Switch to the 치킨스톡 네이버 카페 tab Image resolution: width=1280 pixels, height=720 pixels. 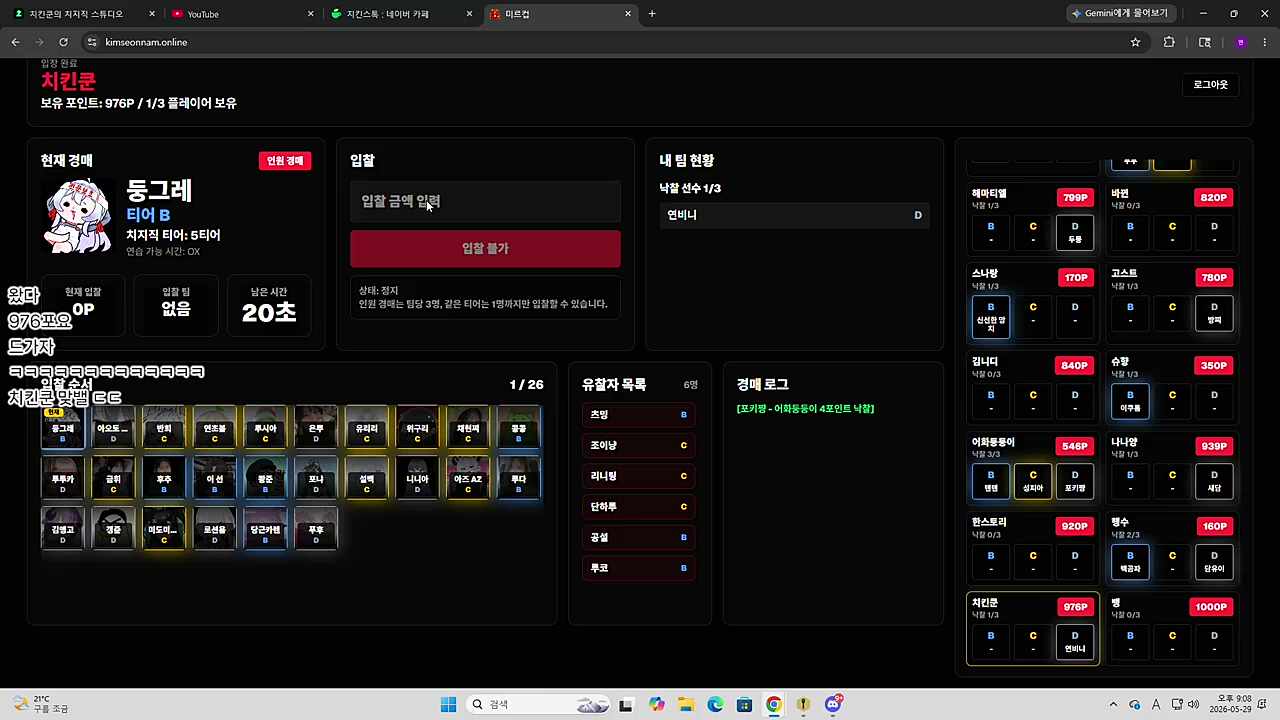(400, 14)
